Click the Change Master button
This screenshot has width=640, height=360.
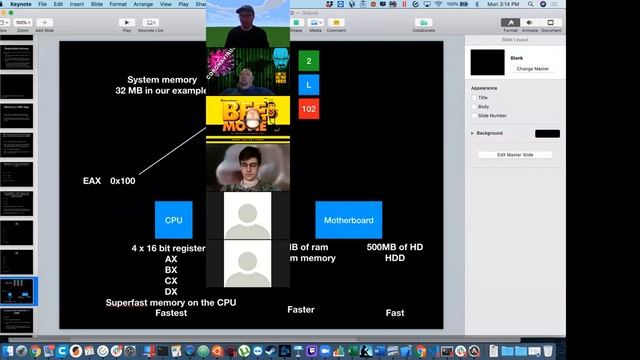click(x=533, y=69)
